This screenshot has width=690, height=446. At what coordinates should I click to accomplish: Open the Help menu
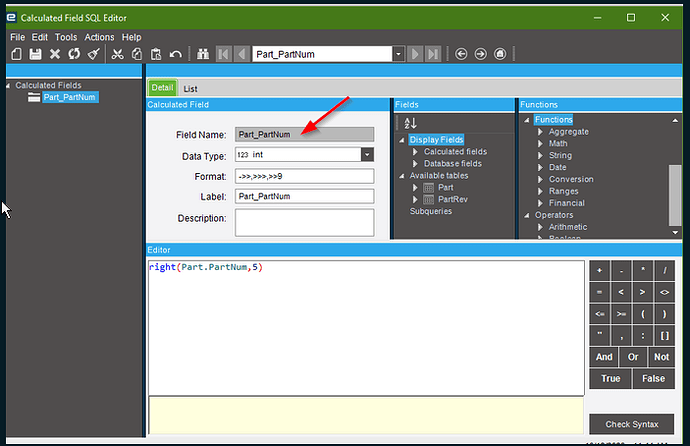[132, 37]
